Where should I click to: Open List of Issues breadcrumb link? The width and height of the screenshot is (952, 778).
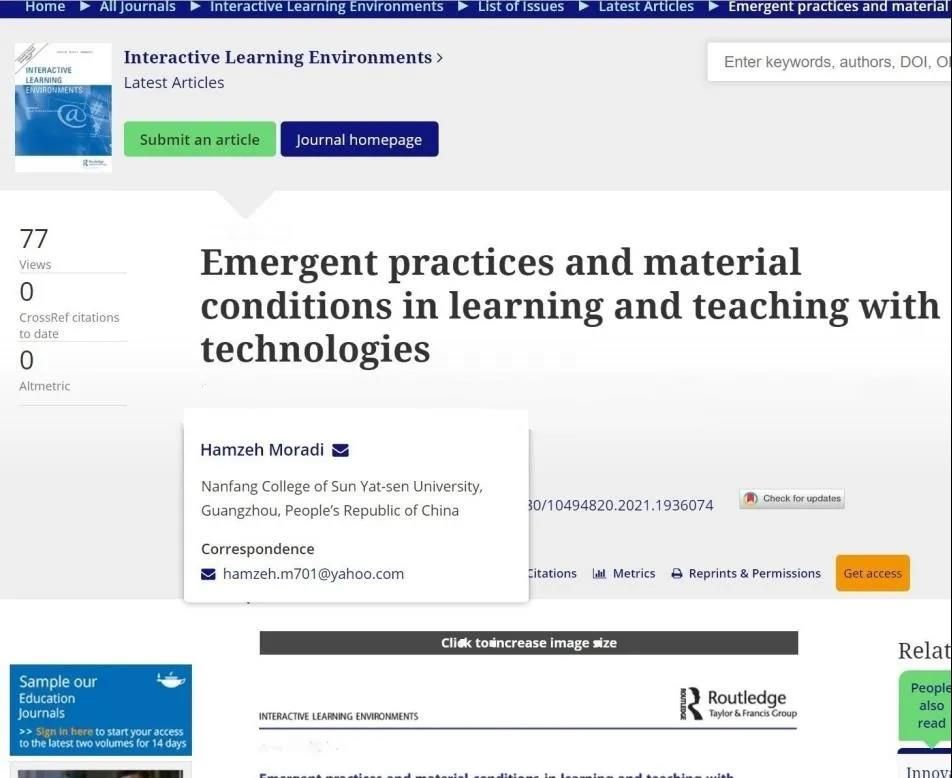point(520,7)
